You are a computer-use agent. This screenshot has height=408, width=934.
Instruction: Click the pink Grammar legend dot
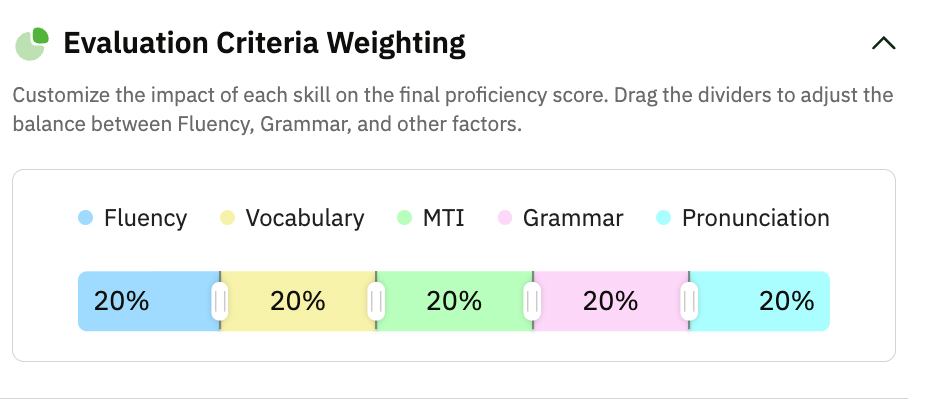pos(505,218)
